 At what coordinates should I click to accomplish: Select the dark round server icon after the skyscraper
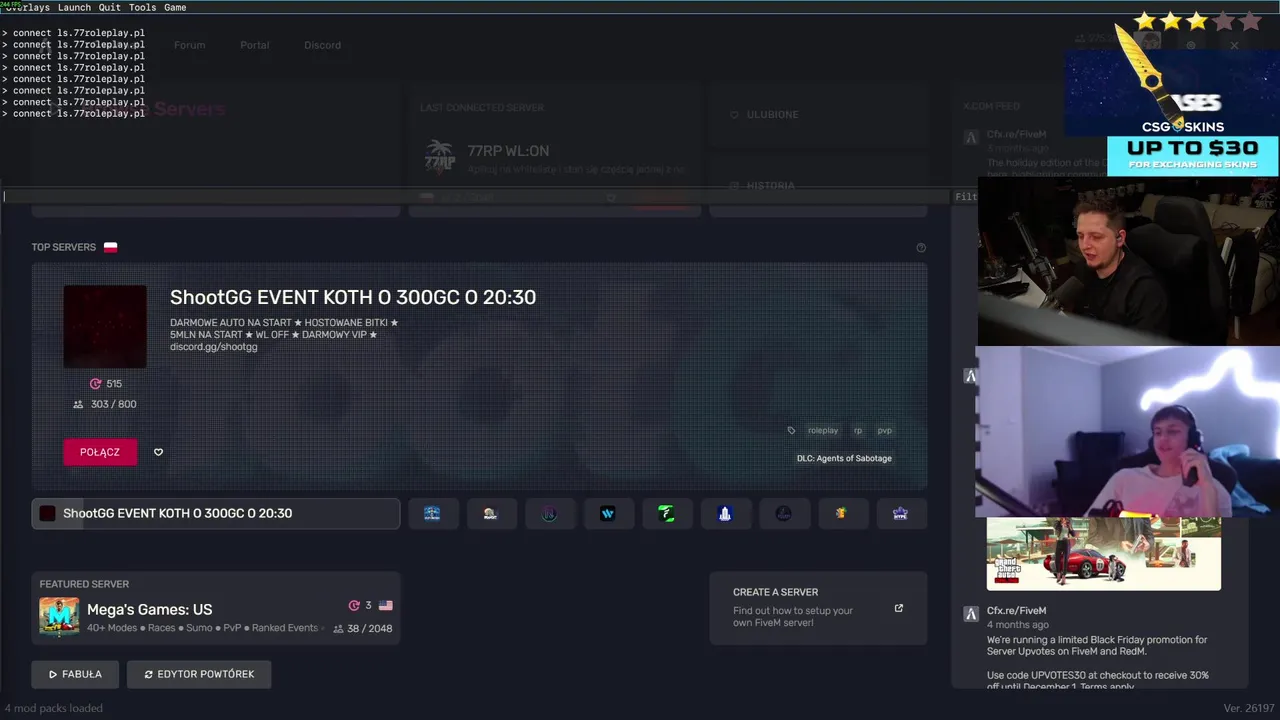coord(783,513)
